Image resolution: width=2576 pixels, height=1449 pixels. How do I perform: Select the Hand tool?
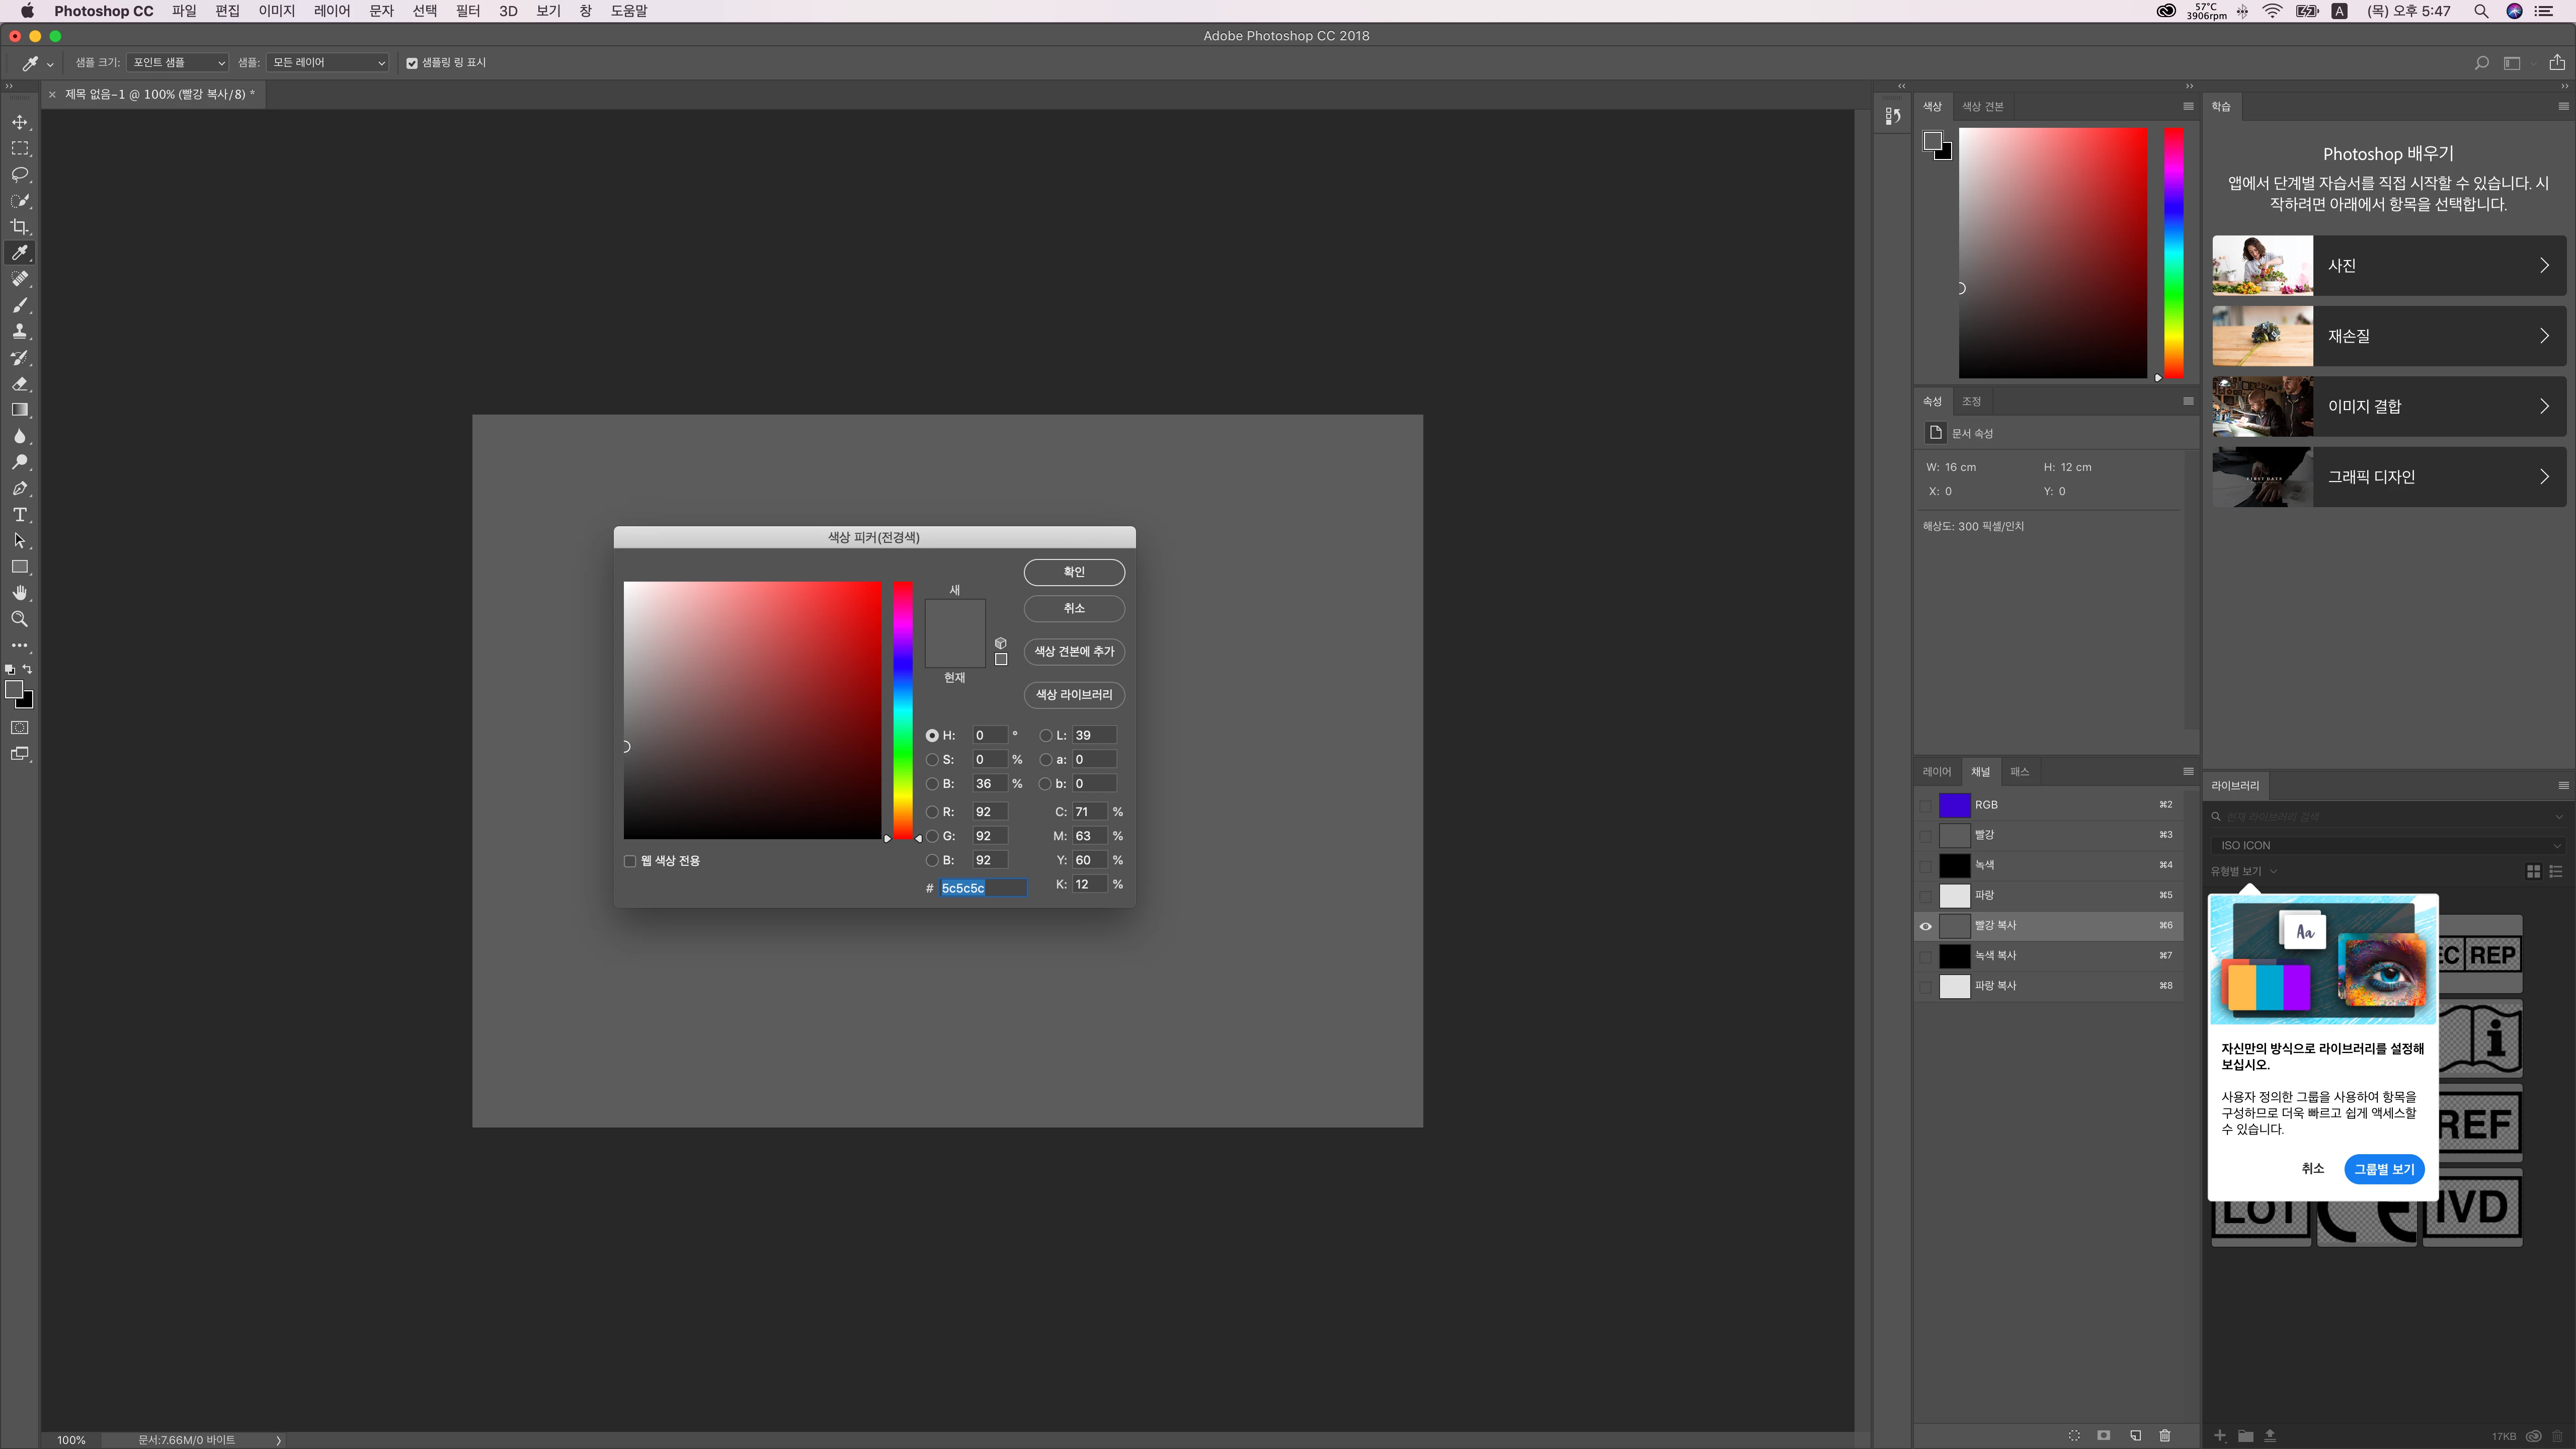point(19,593)
